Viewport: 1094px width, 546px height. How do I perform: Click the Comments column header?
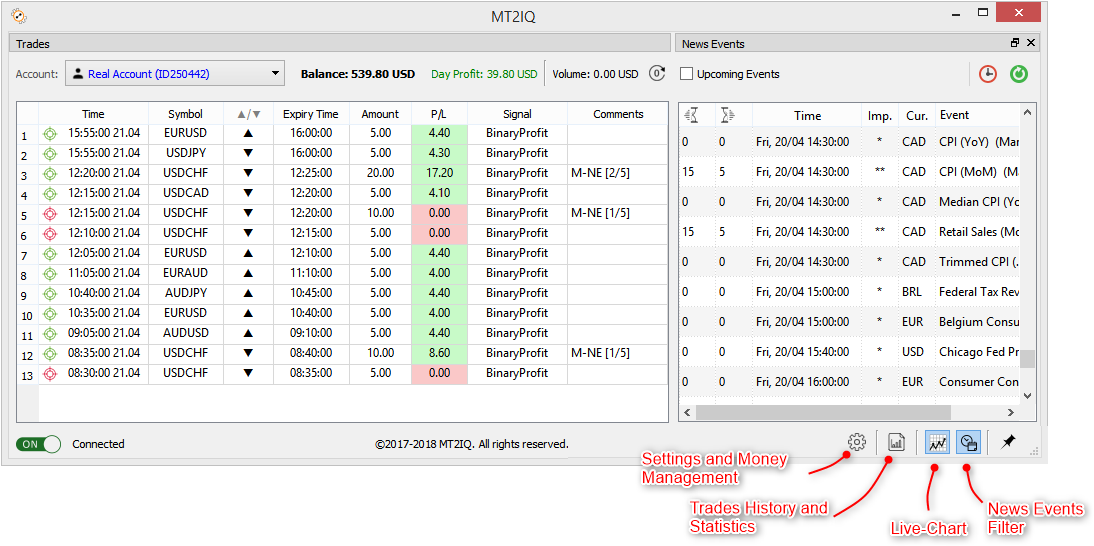click(618, 114)
